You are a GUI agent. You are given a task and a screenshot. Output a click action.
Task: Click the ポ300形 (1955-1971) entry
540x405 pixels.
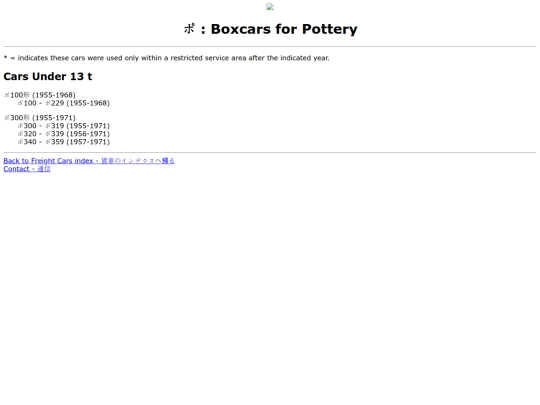tap(40, 118)
